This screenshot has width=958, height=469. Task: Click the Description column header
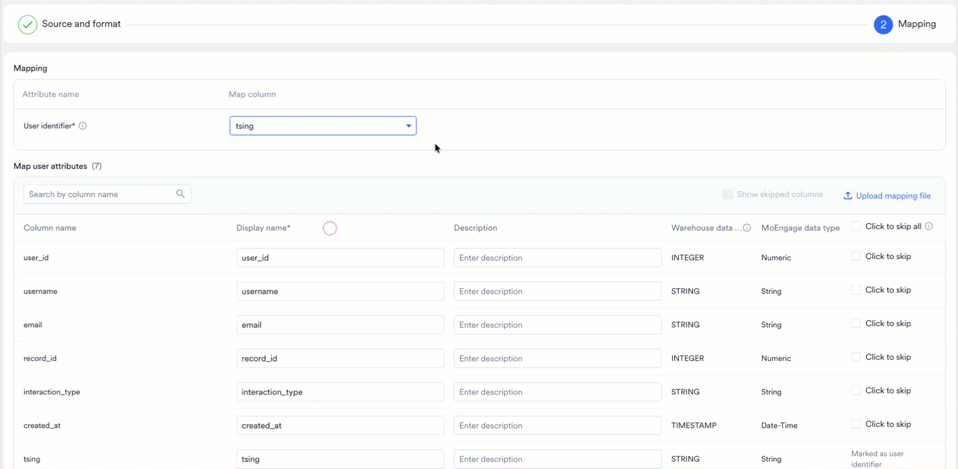coord(475,228)
